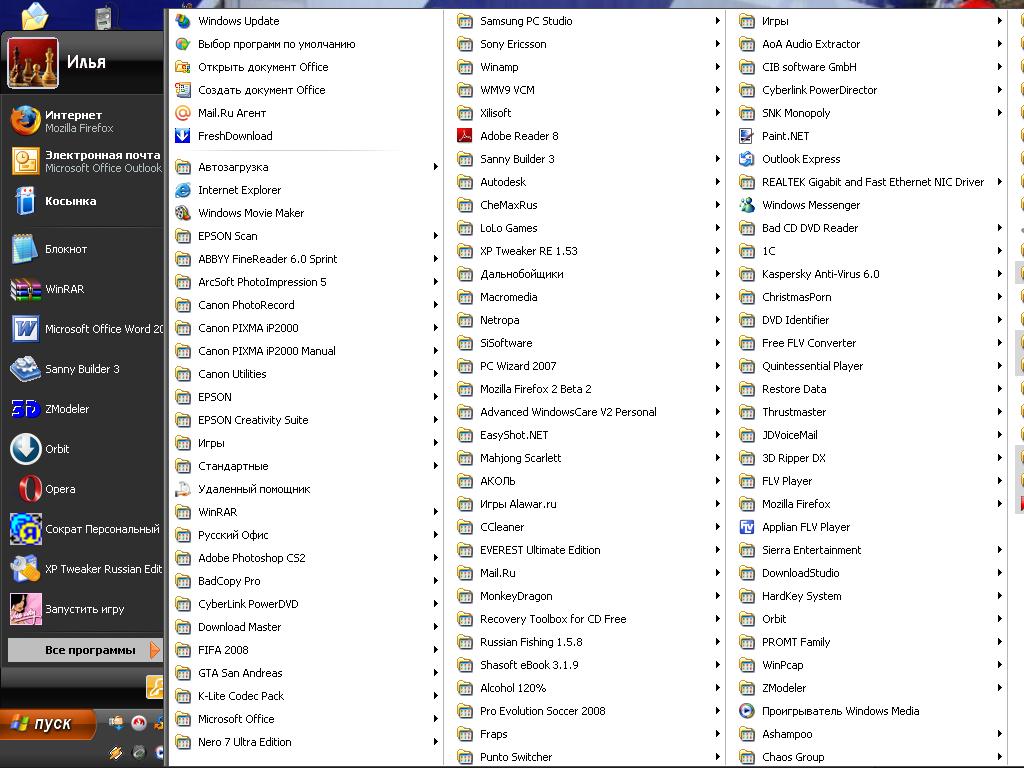
Task: Launch Orbit downloader icon in left pane
Action: pos(25,449)
